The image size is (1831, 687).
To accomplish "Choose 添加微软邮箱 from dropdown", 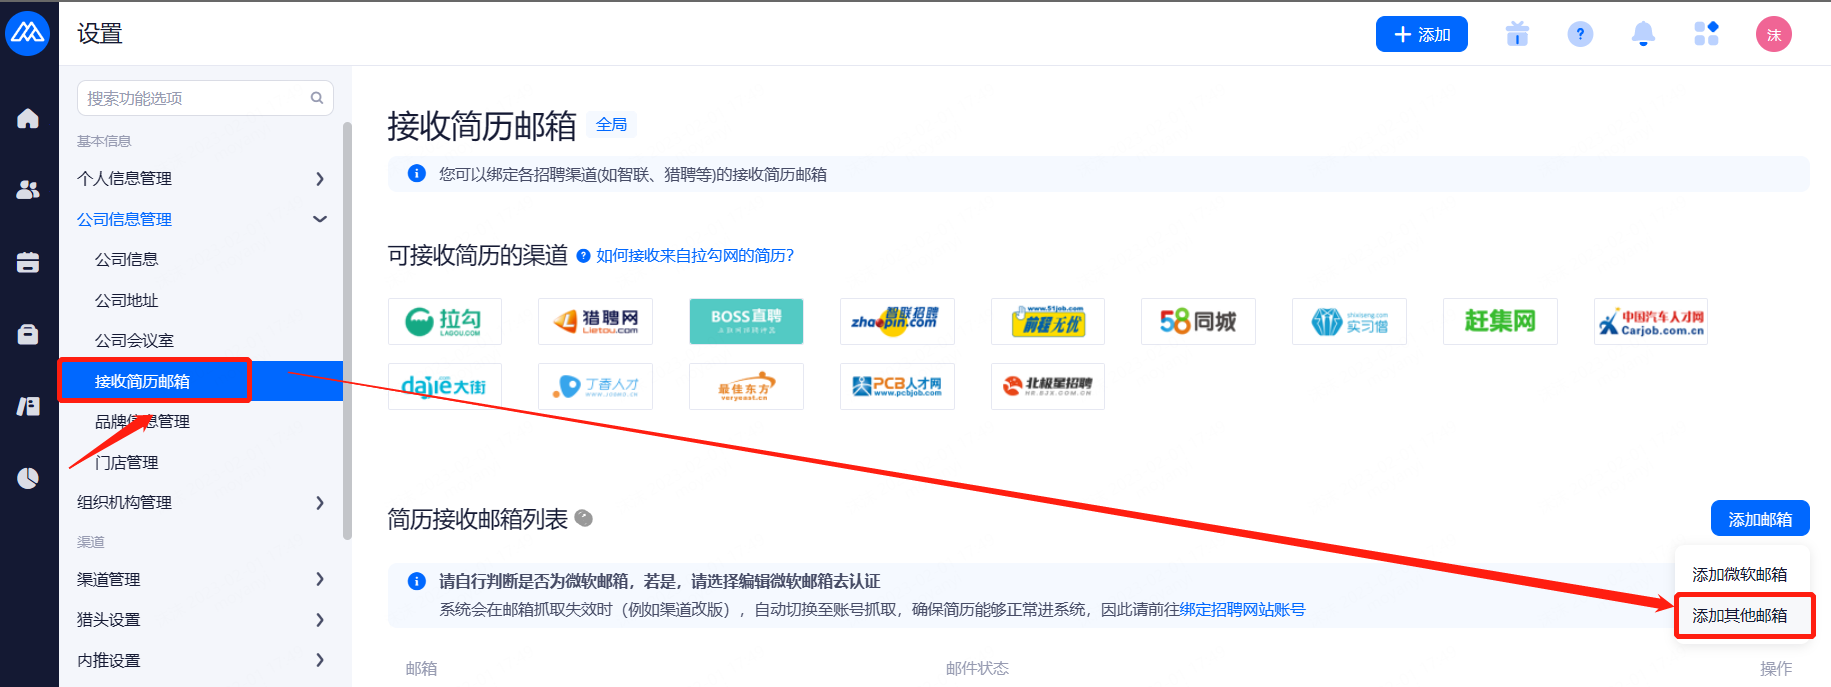I will tap(1740, 574).
